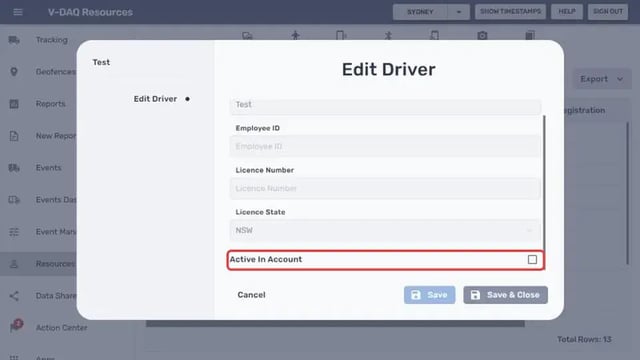Expand the SYDNEY location dropdown arrow
The width and height of the screenshot is (640, 360).
pyautogui.click(x=459, y=12)
